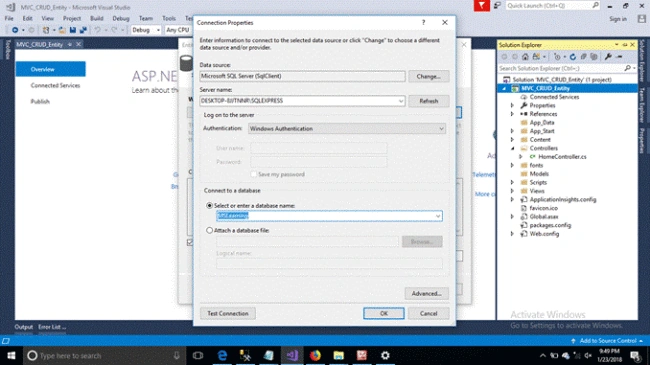Select 'Attach a database file' radio button

point(209,230)
